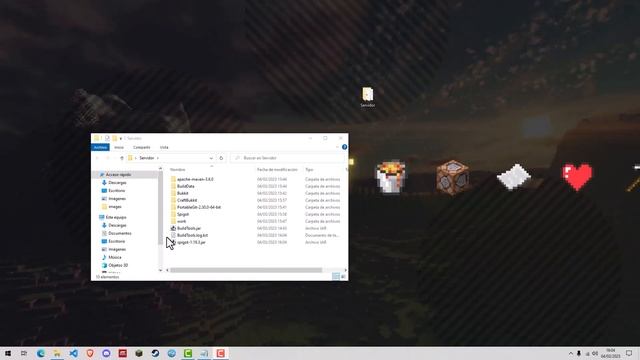
Task: Open the red Camtasia recorder icon in the taskbar
Action: 220,353
